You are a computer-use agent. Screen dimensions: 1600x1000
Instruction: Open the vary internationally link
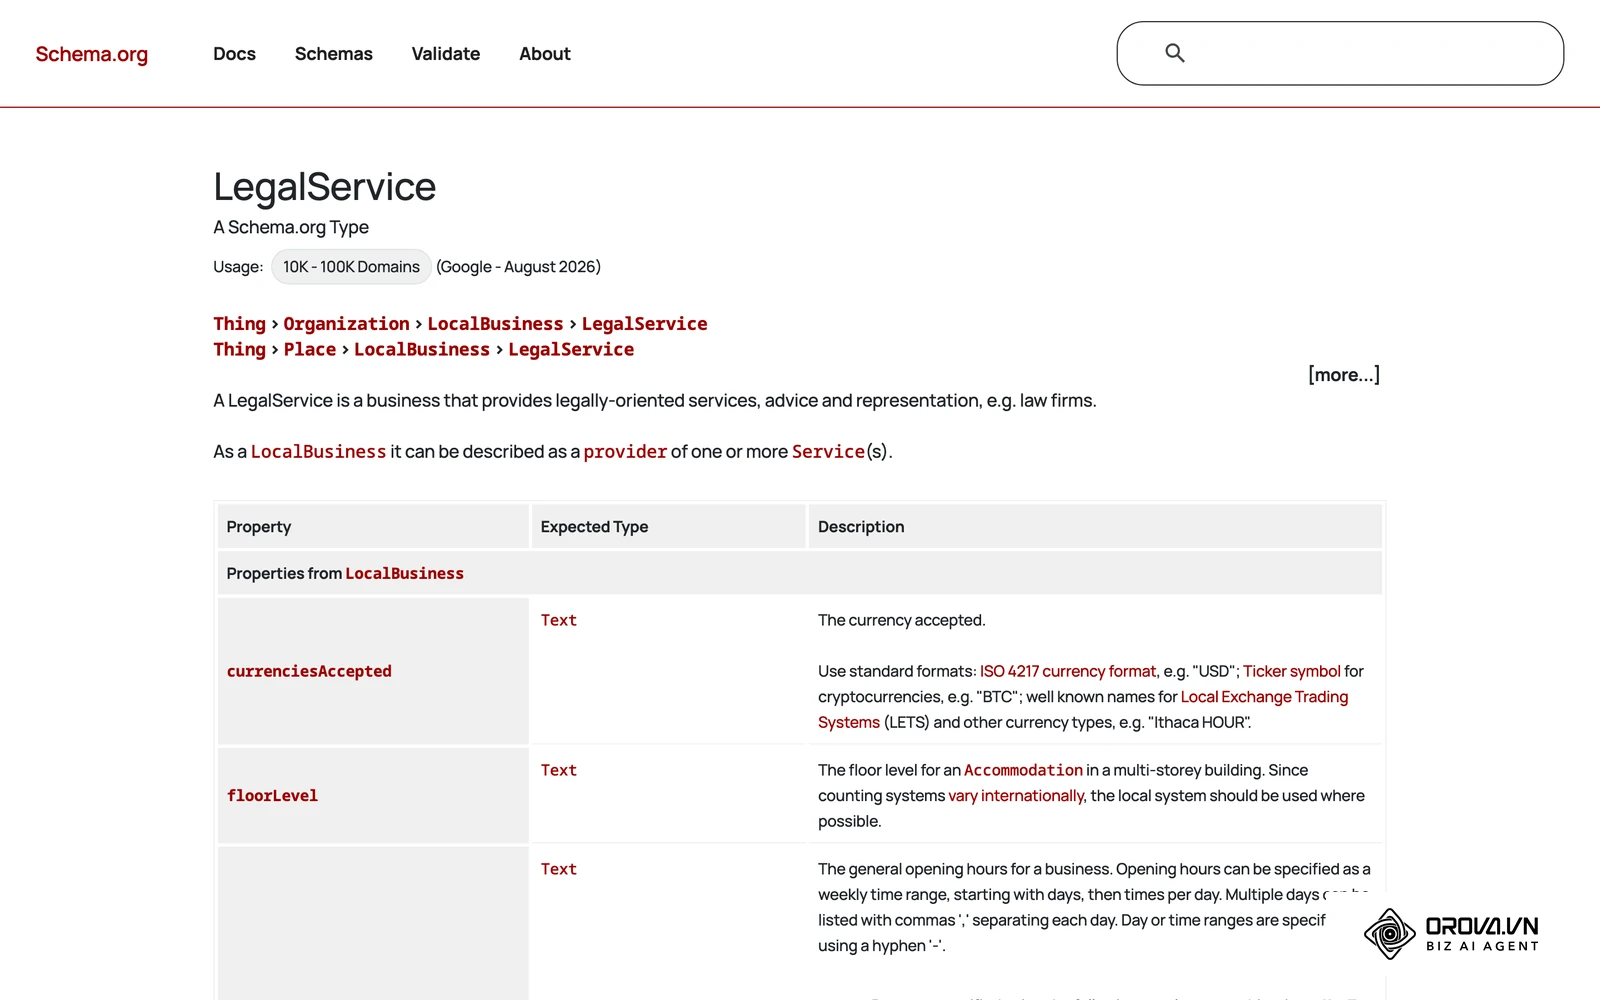(1016, 796)
